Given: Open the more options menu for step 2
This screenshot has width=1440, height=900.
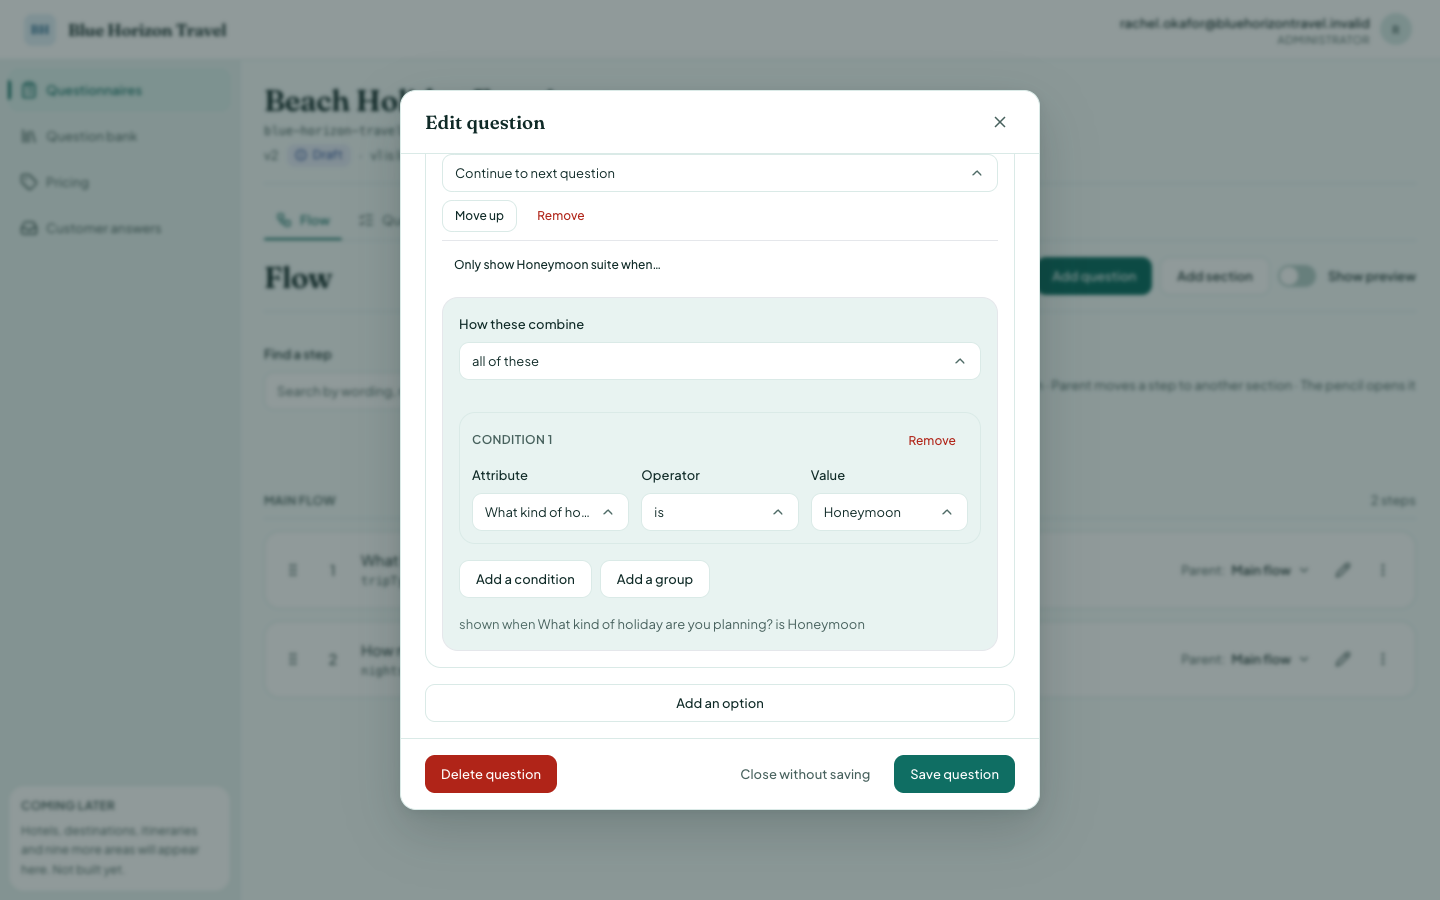Looking at the screenshot, I should click(1383, 659).
